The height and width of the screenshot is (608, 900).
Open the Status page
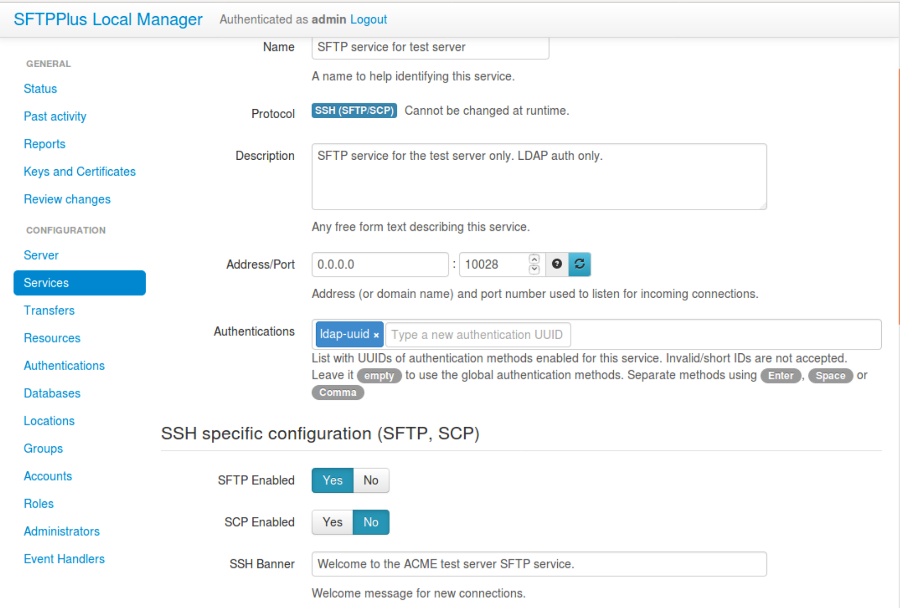[x=40, y=88]
